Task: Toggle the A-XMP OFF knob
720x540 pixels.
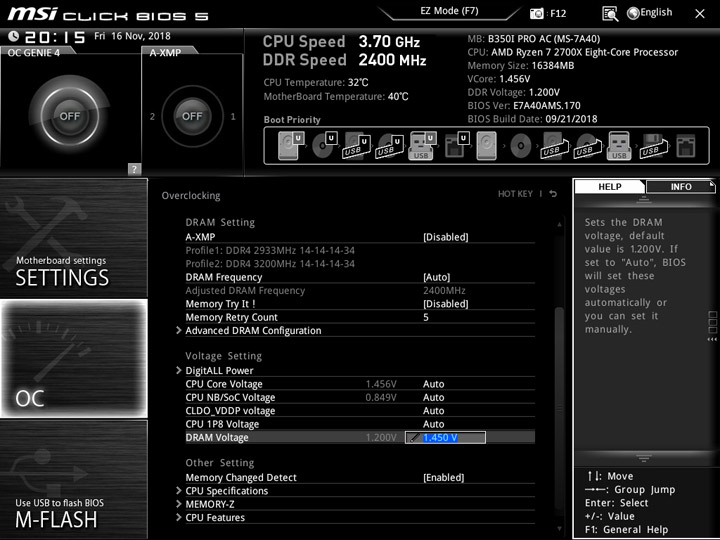Action: pyautogui.click(x=192, y=116)
